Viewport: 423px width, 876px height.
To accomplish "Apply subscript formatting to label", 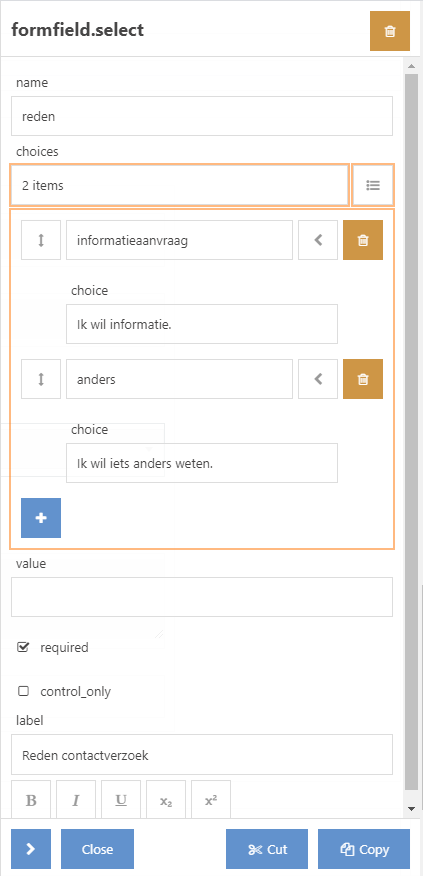I will point(166,800).
